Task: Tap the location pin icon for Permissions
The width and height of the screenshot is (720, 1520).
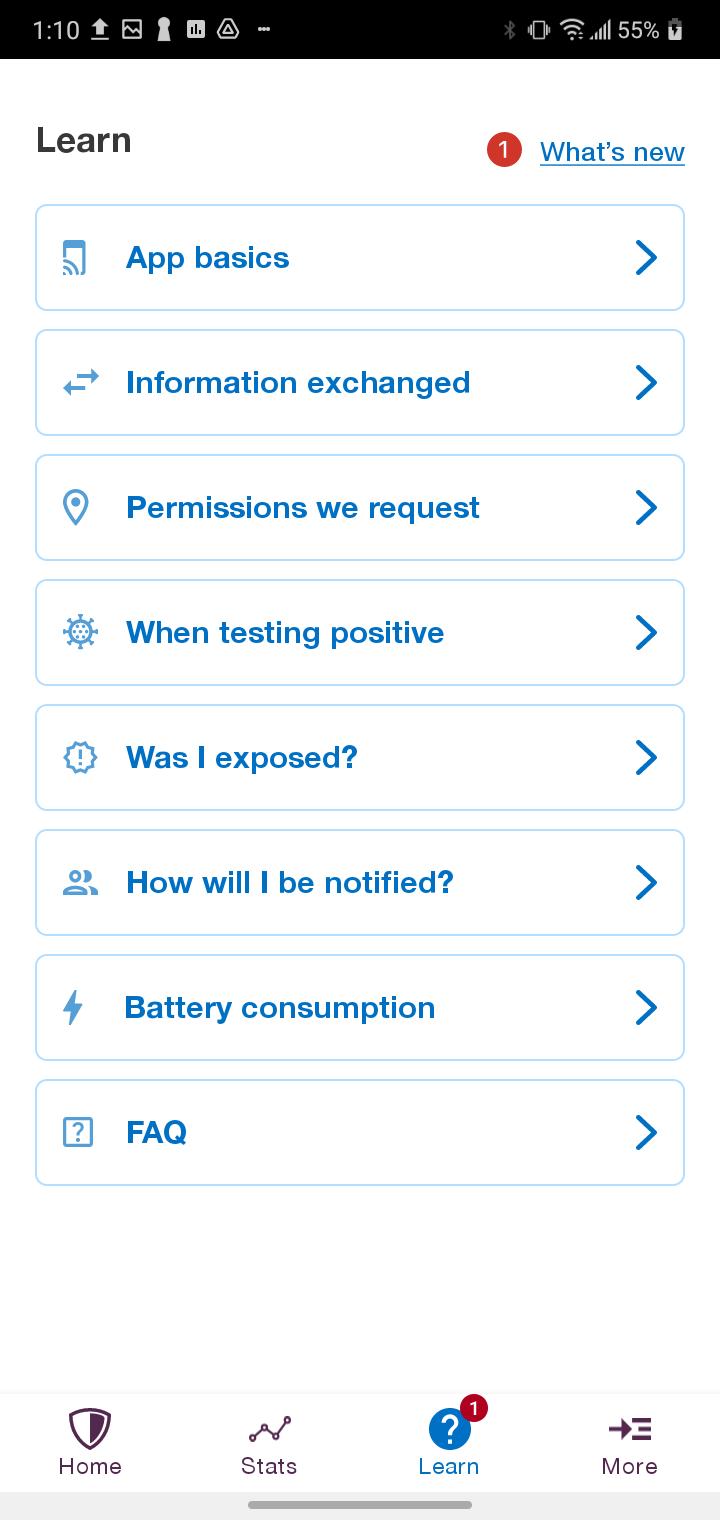Action: (76, 508)
